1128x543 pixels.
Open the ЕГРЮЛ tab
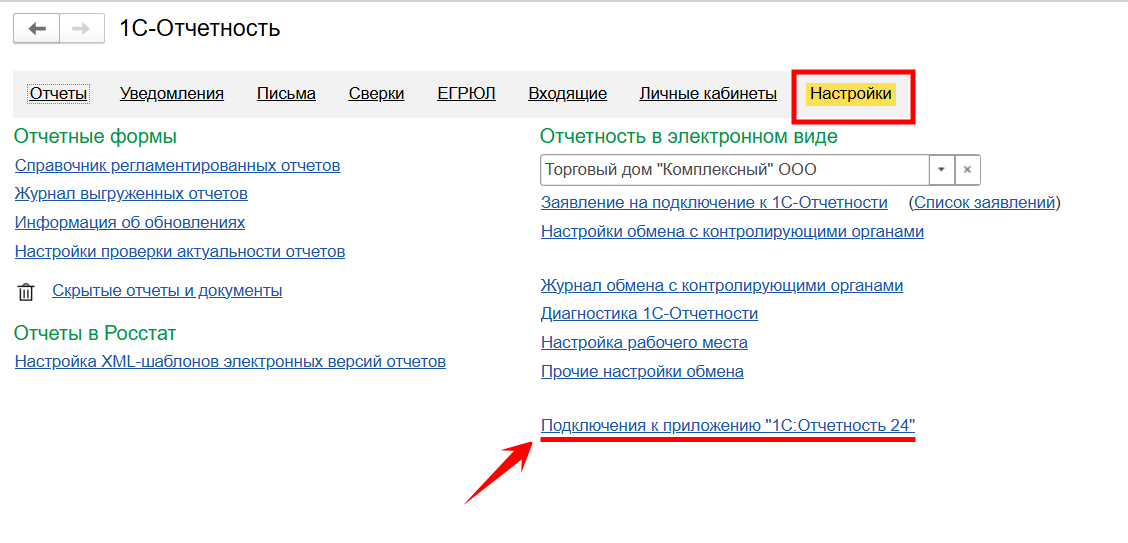coord(466,93)
